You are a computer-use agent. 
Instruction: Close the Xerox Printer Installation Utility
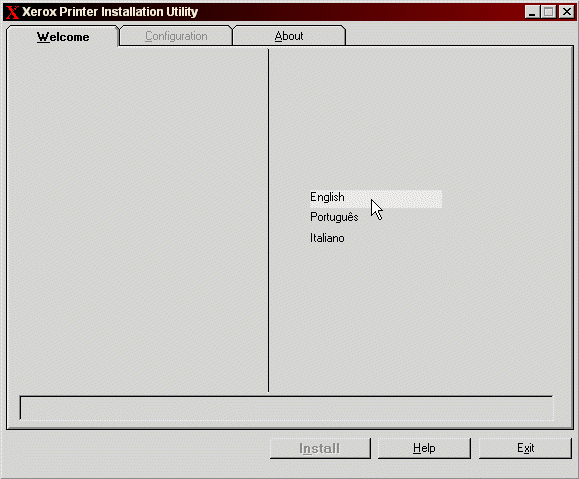[x=566, y=12]
